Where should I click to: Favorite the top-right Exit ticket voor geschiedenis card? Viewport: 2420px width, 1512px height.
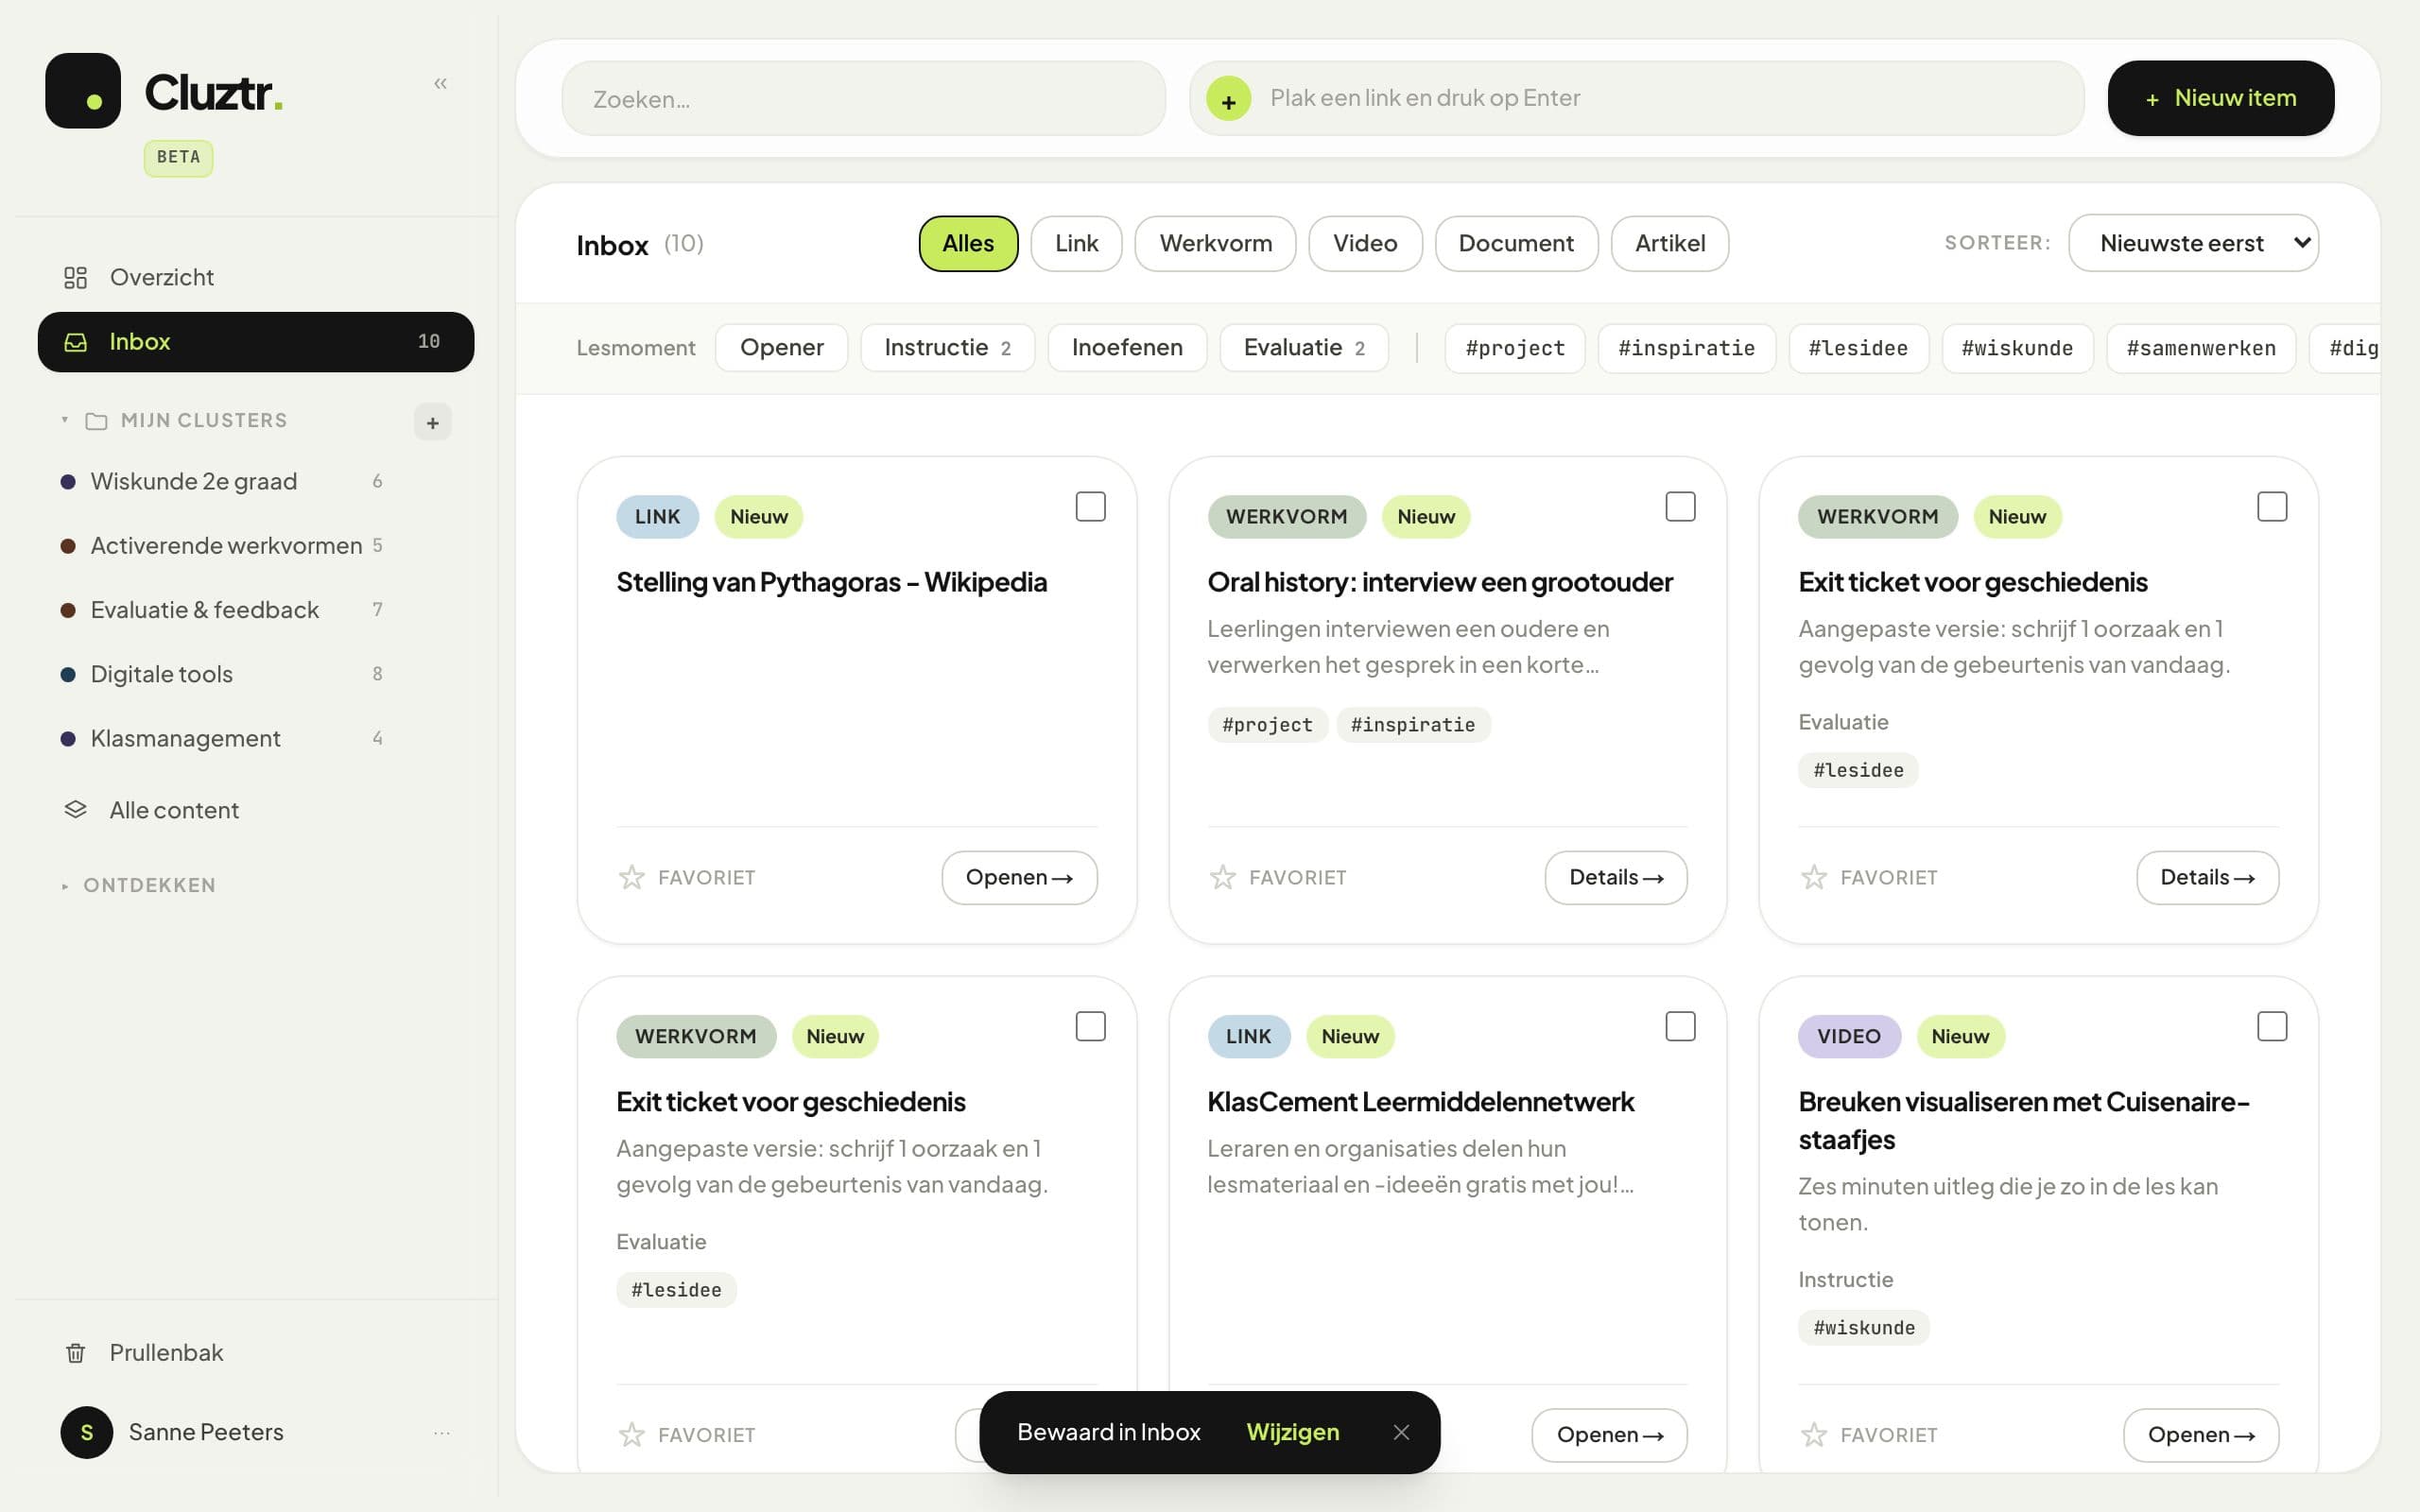[1813, 877]
